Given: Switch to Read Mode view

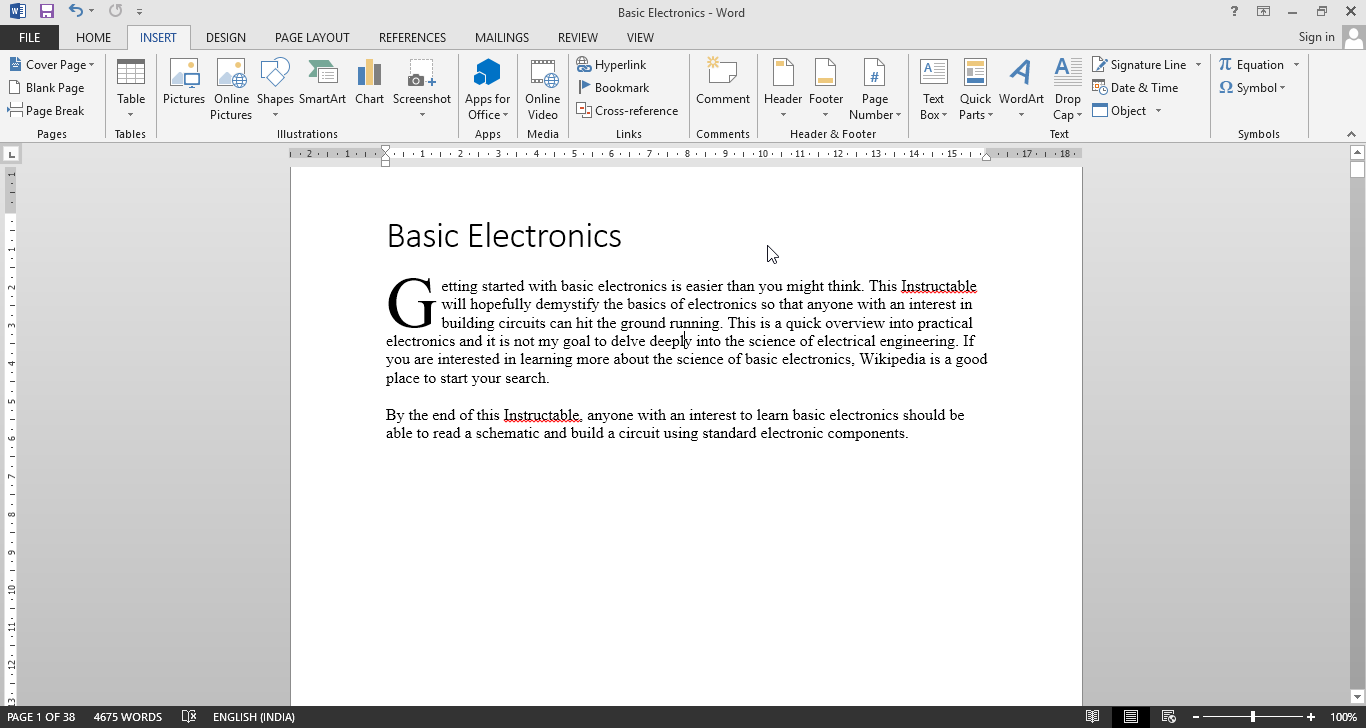Looking at the screenshot, I should tap(1093, 717).
